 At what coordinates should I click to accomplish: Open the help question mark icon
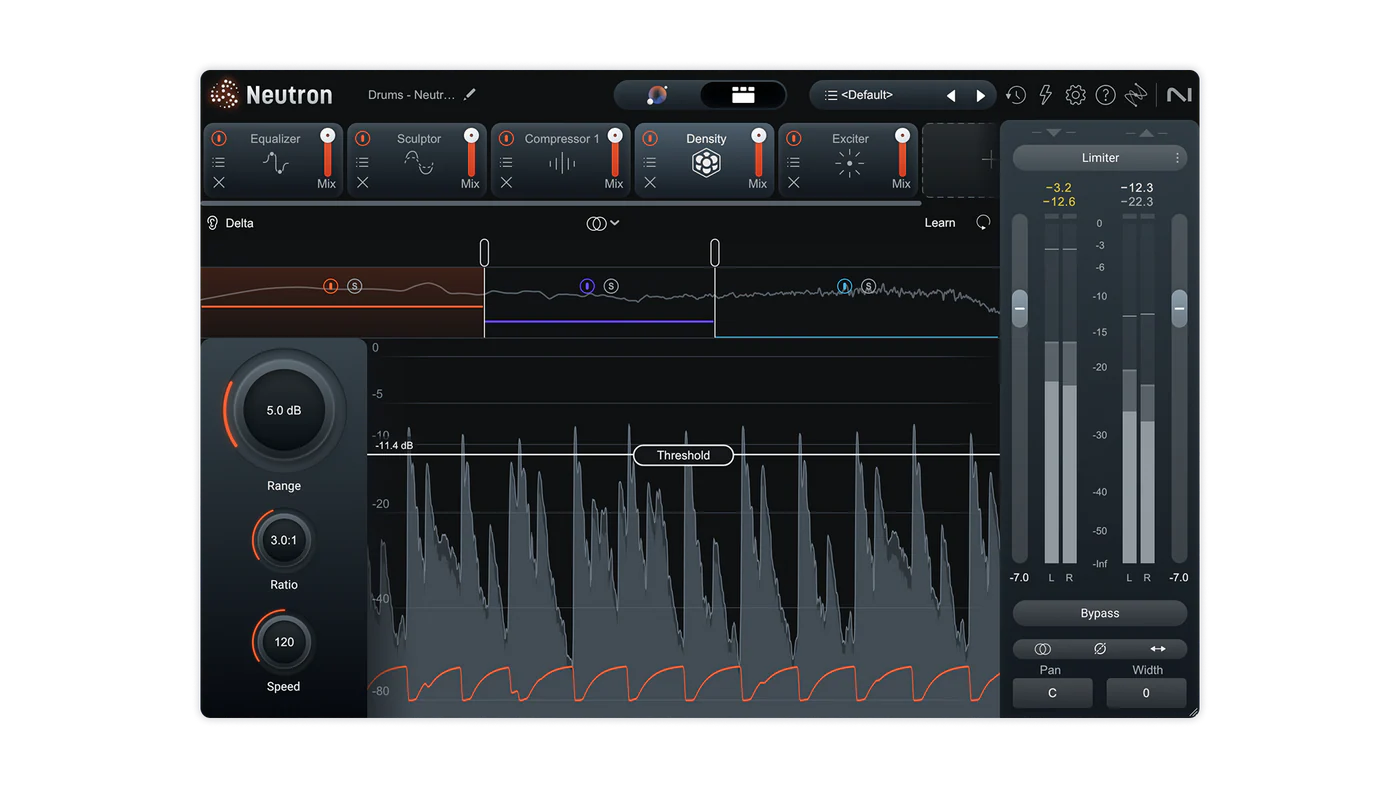point(1105,95)
